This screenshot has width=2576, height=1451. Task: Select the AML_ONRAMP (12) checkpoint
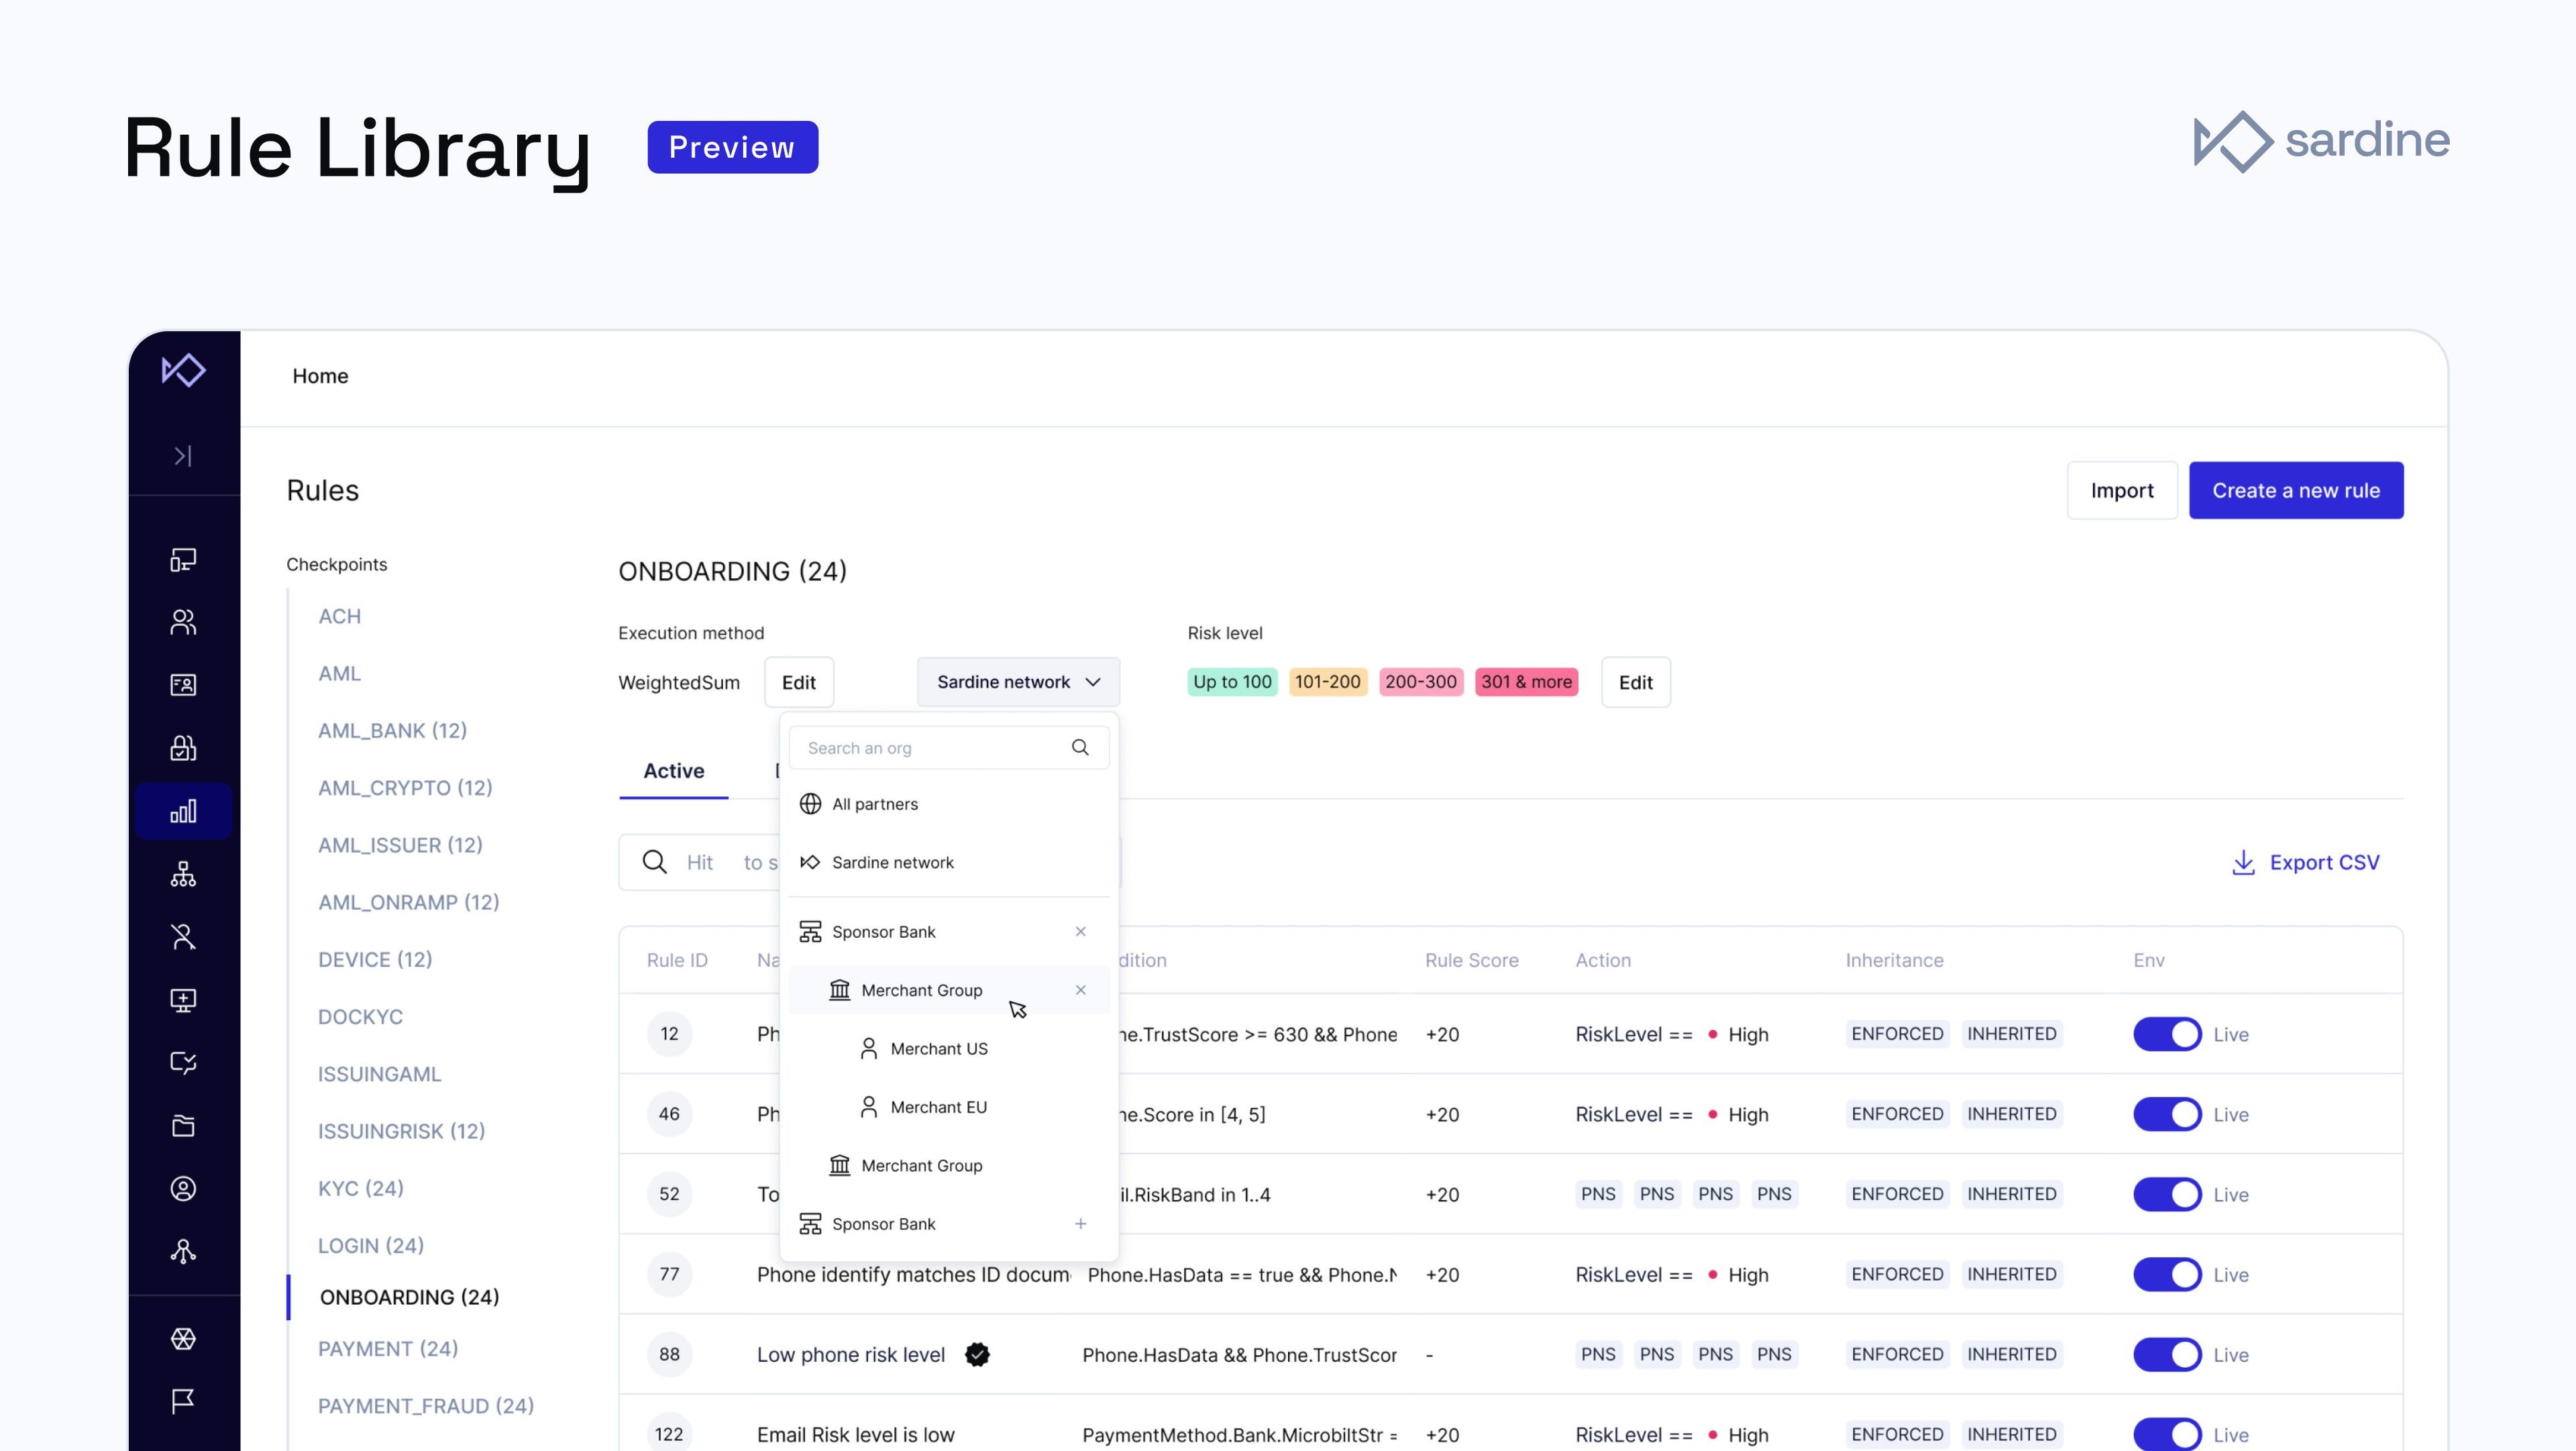(408, 902)
